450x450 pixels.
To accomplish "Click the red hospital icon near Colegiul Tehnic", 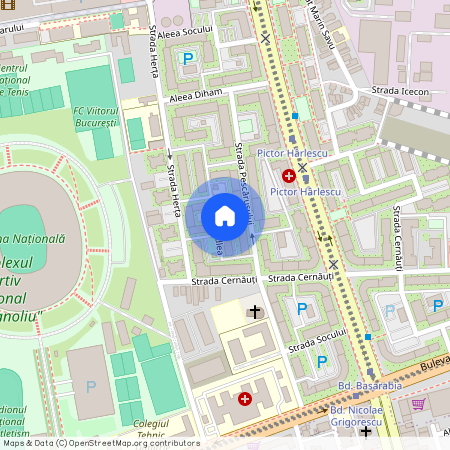I will (x=245, y=399).
